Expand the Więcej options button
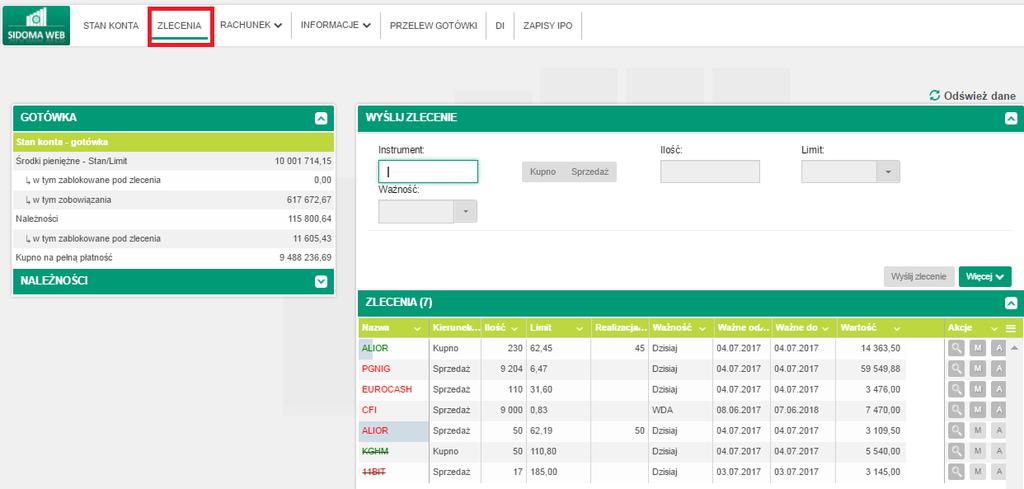 pos(985,276)
